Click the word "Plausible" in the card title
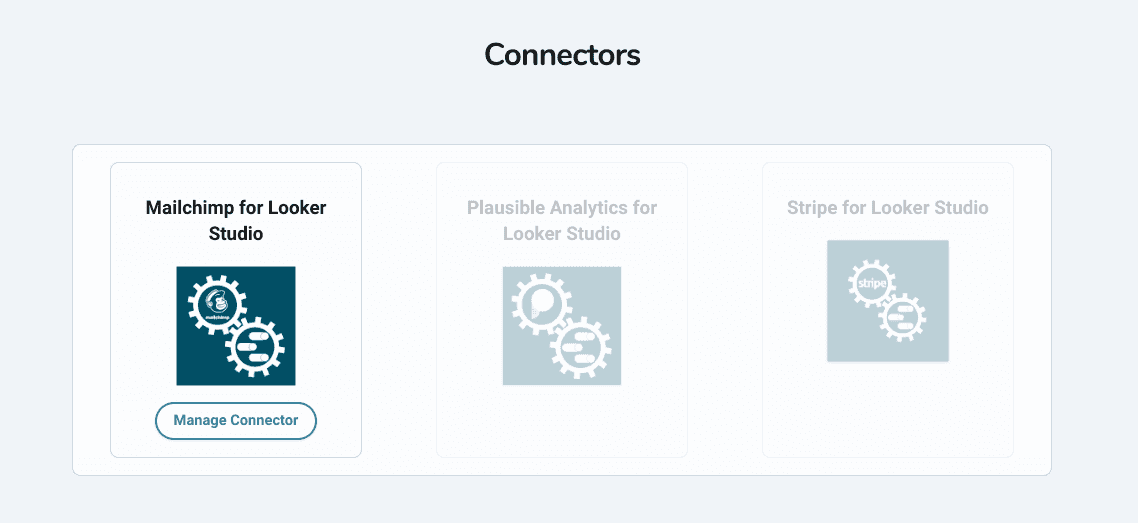The height and width of the screenshot is (523, 1138). click(507, 208)
